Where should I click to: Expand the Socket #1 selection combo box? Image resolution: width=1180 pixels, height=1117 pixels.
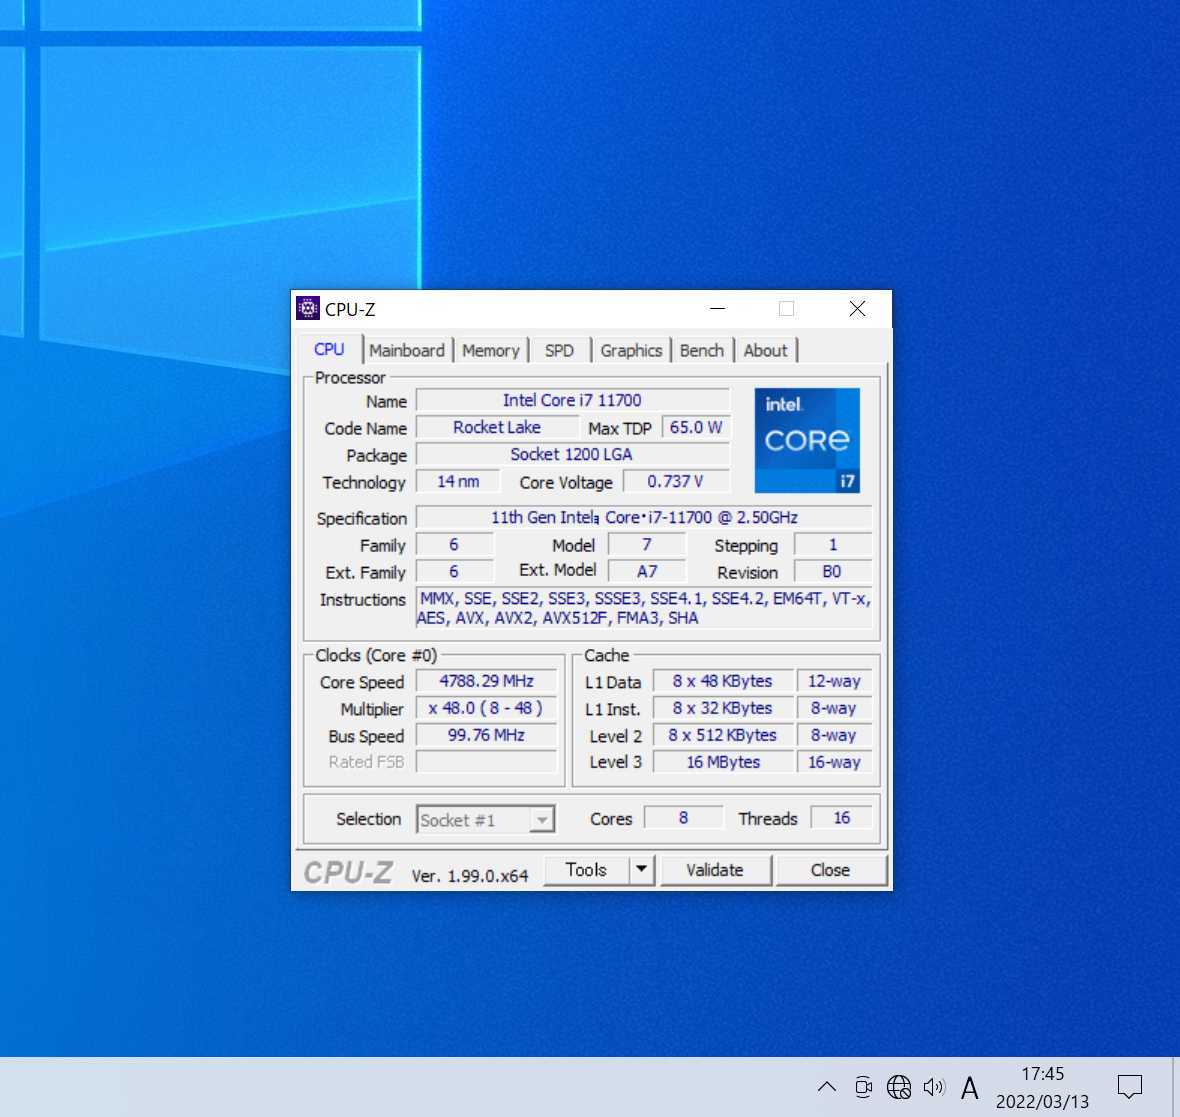tap(485, 820)
